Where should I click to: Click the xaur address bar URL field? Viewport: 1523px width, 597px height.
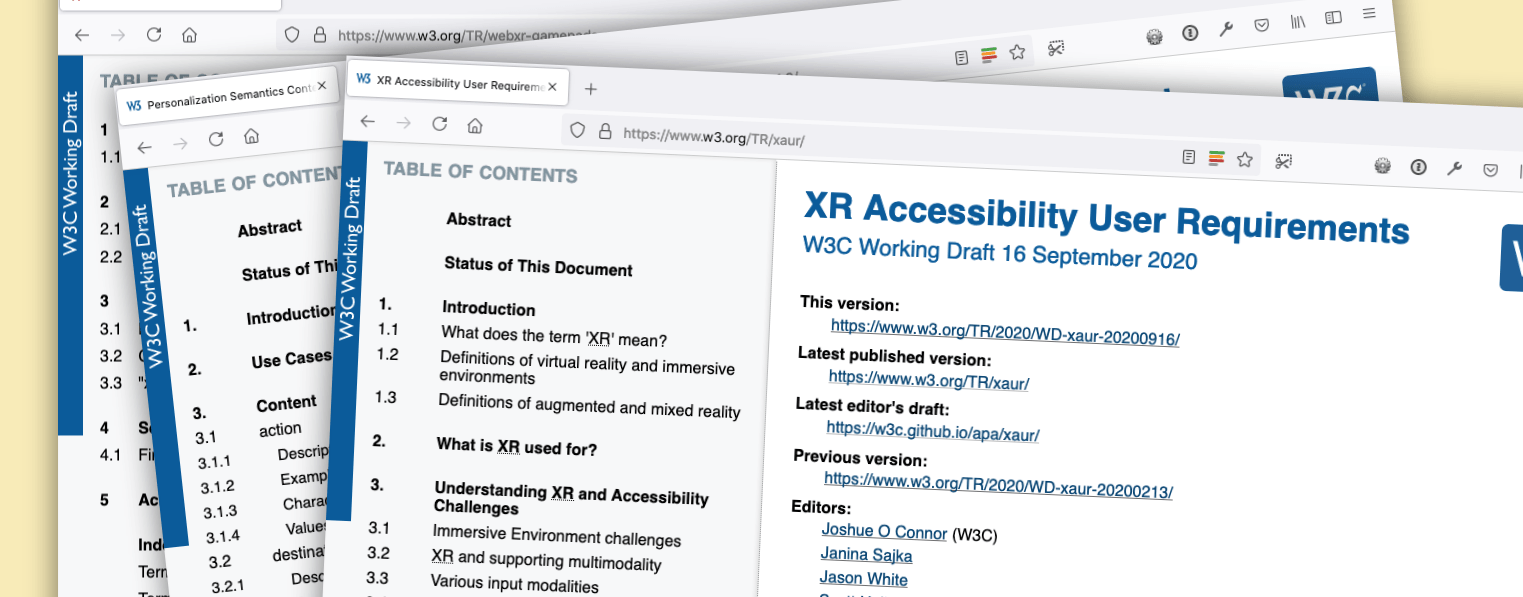tap(850, 140)
